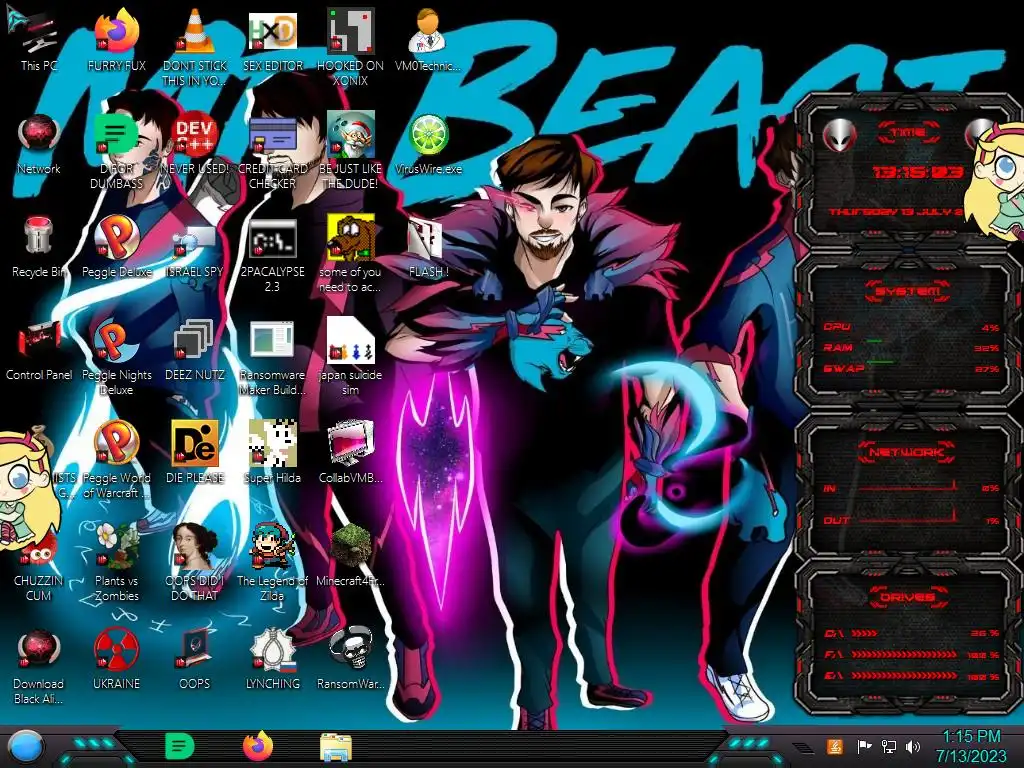Launch the FLASH ! desktop shortcut
This screenshot has width=1024, height=768.
(428, 247)
